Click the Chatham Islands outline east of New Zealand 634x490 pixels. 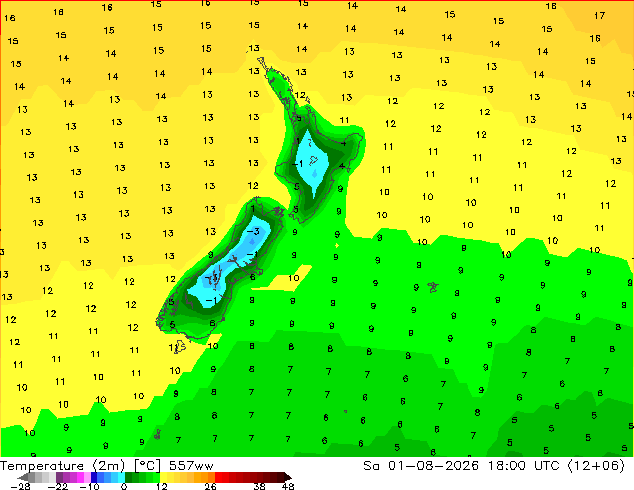[x=433, y=287]
